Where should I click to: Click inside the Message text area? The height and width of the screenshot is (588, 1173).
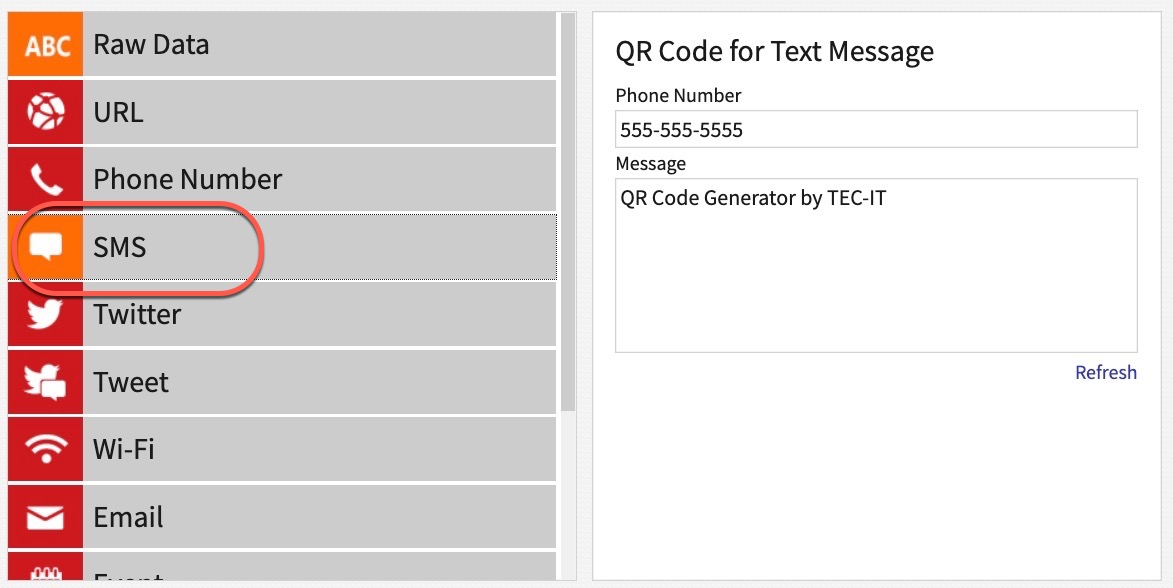(x=876, y=266)
